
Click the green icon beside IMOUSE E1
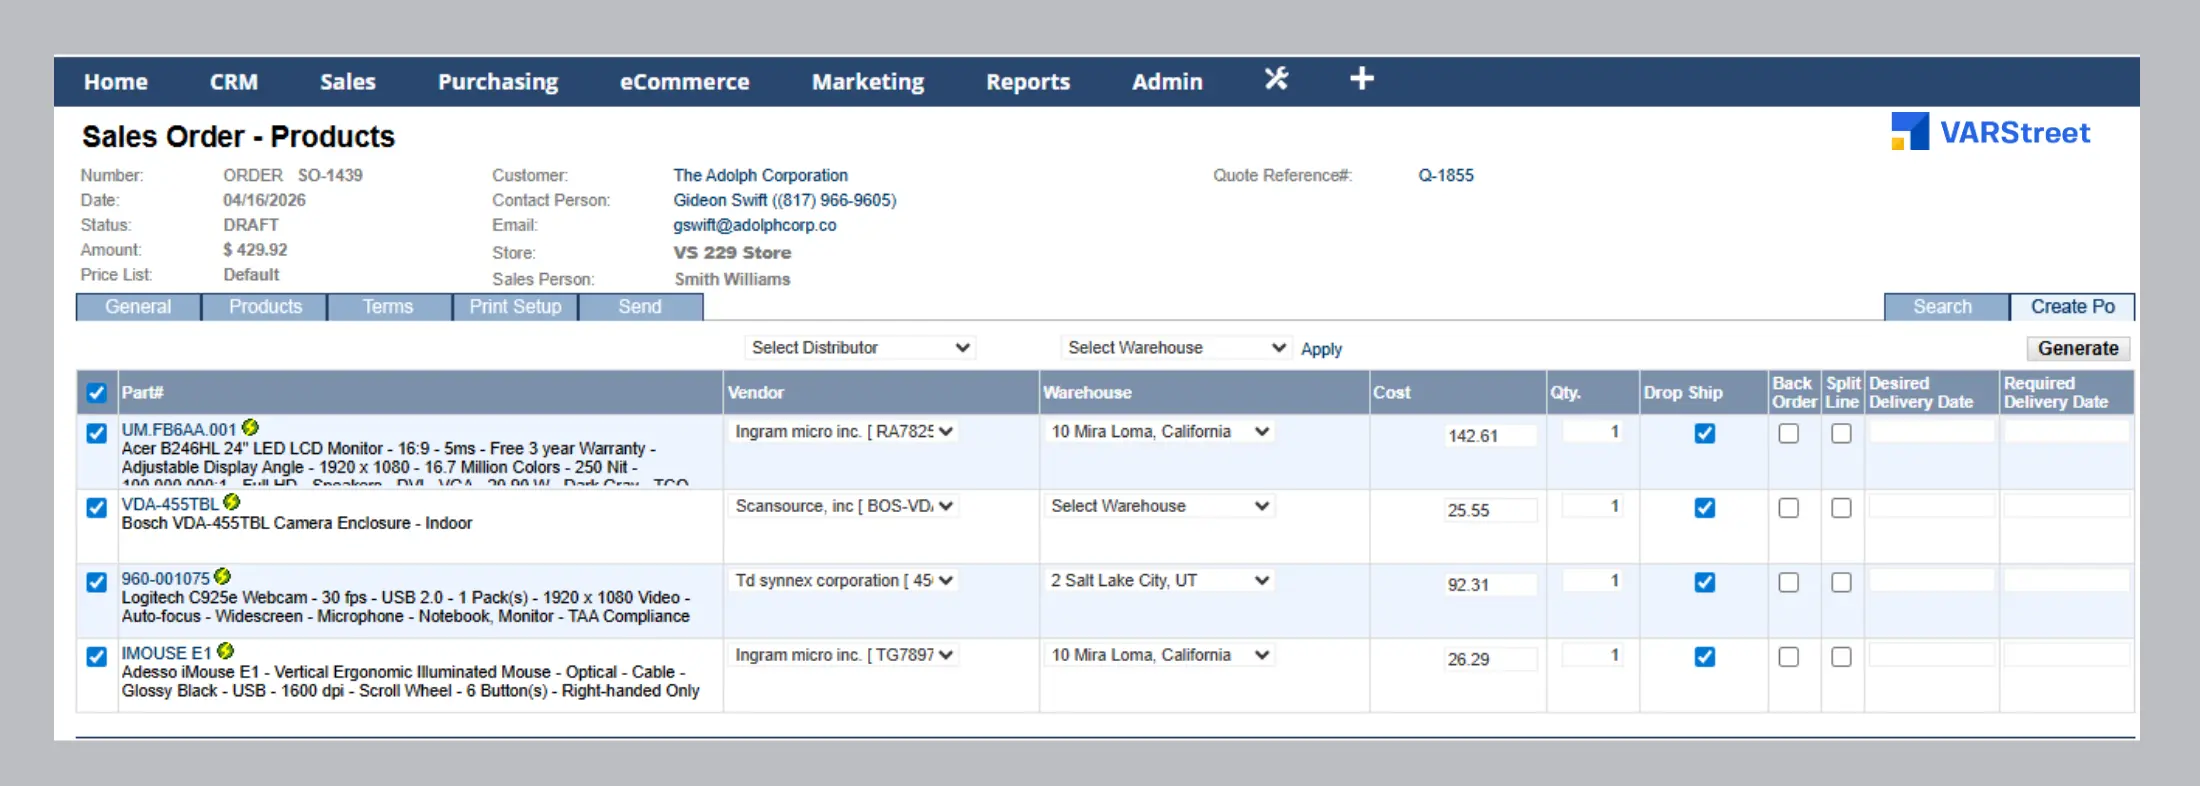[x=226, y=651]
